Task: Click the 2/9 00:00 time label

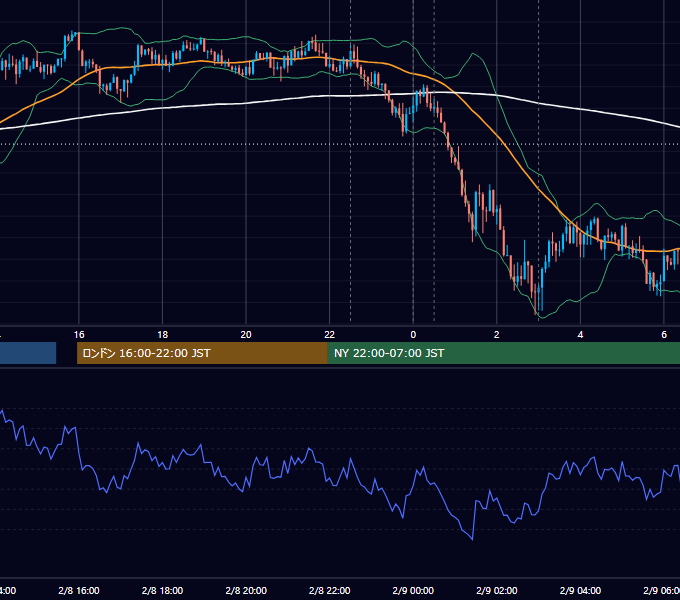Action: click(x=413, y=590)
